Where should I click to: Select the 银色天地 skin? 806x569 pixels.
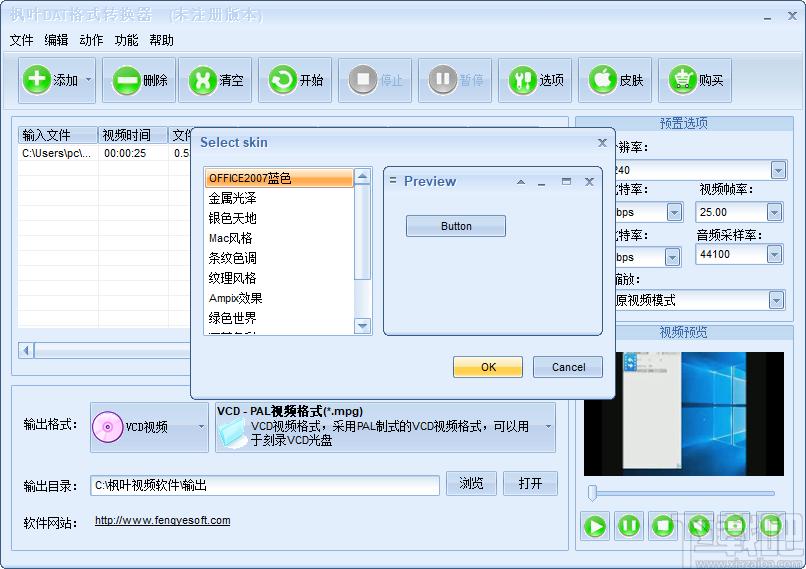279,218
